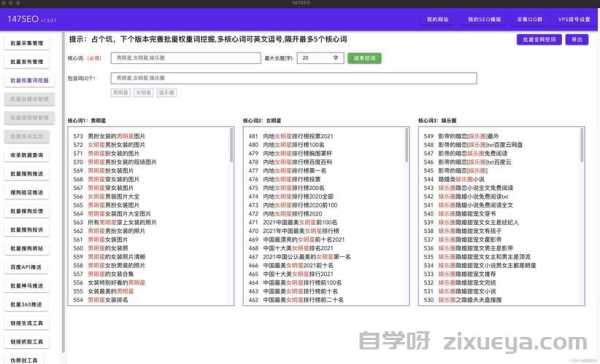Focus the second wide keyword input field
Screen dimensions: 600x364
pyautogui.click(x=294, y=78)
